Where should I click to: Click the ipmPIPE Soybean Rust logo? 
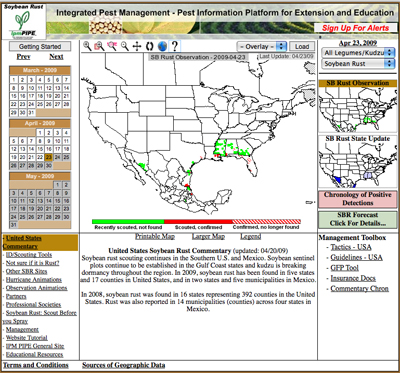[24, 22]
